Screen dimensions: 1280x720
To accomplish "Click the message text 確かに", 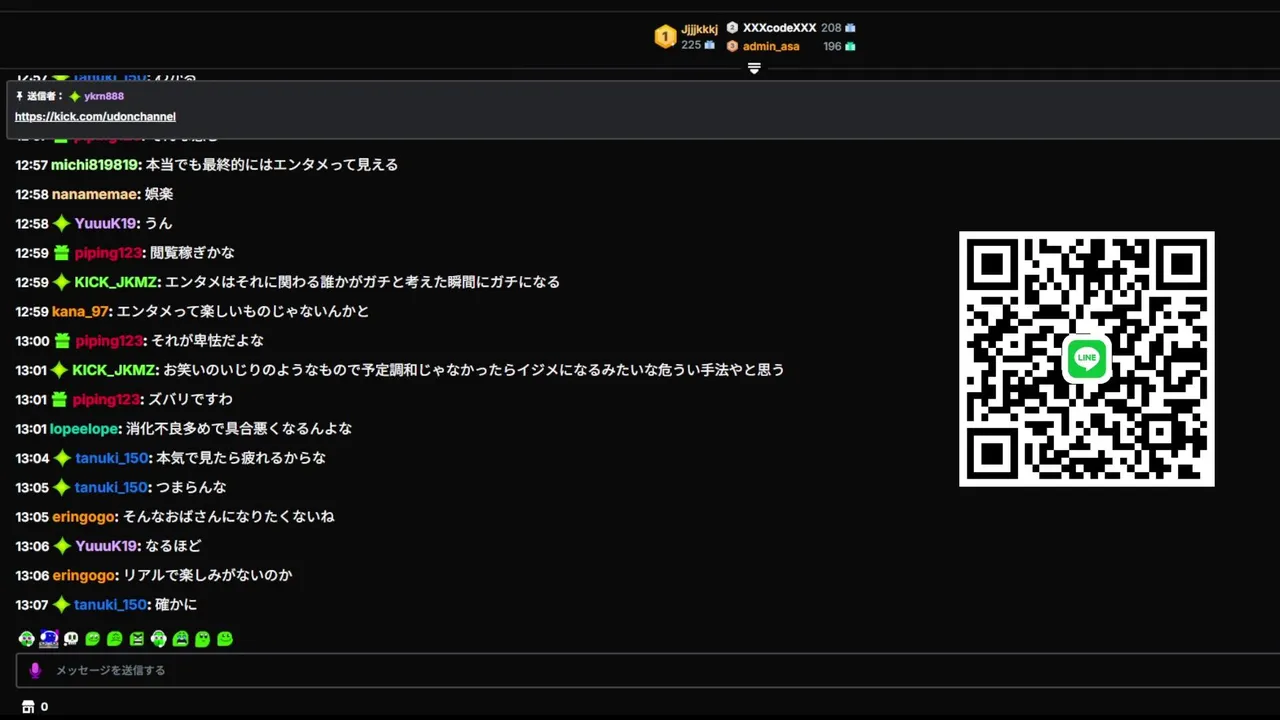I will [177, 605].
